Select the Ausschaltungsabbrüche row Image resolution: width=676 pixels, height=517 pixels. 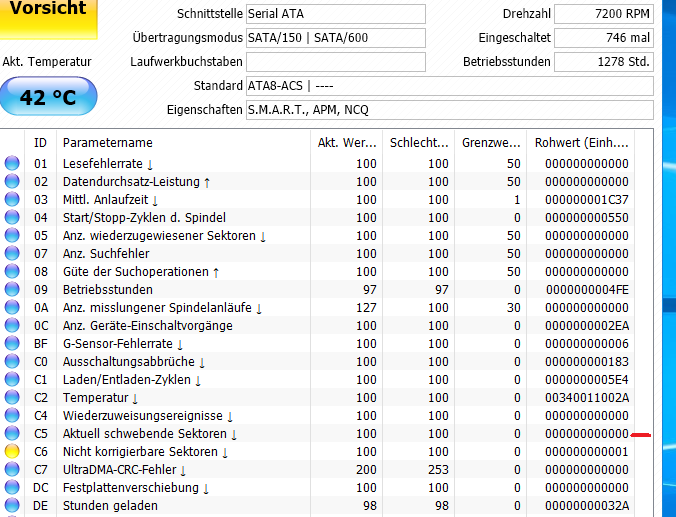(317, 361)
